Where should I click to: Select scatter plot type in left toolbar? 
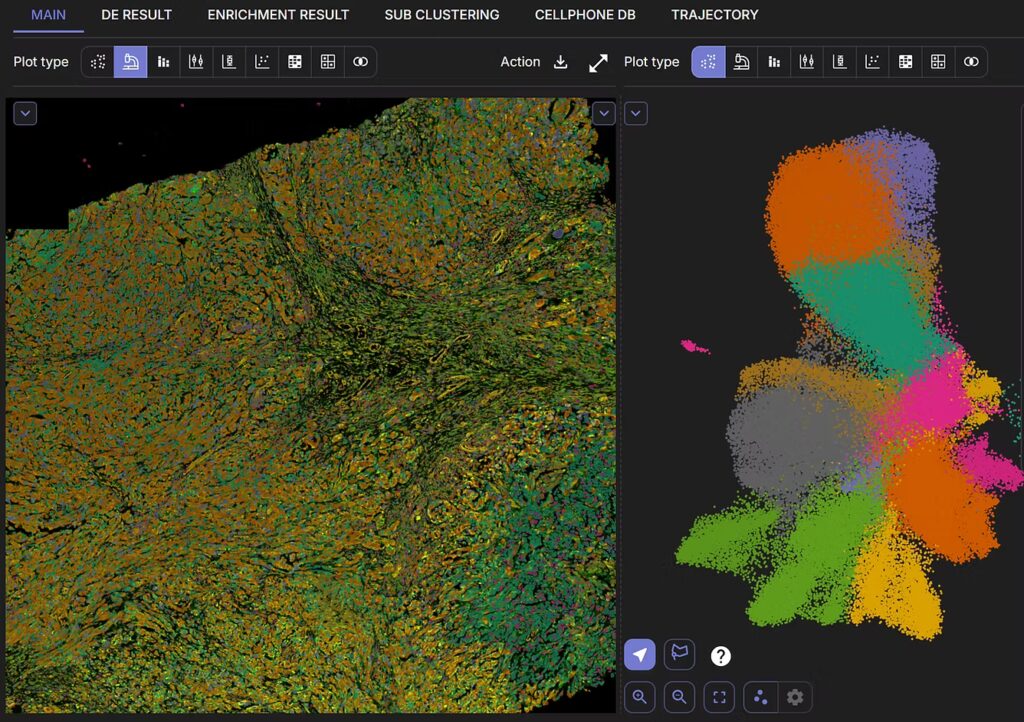click(98, 62)
